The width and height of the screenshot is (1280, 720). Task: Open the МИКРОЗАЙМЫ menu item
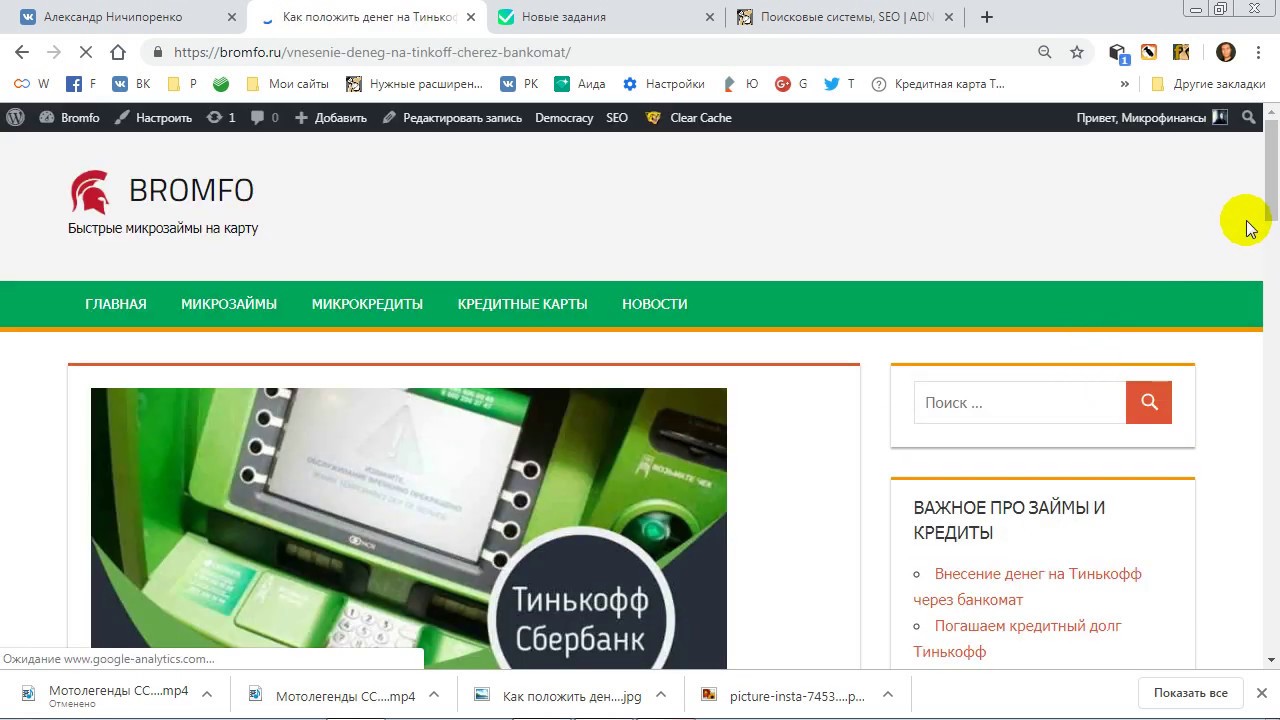(x=229, y=304)
